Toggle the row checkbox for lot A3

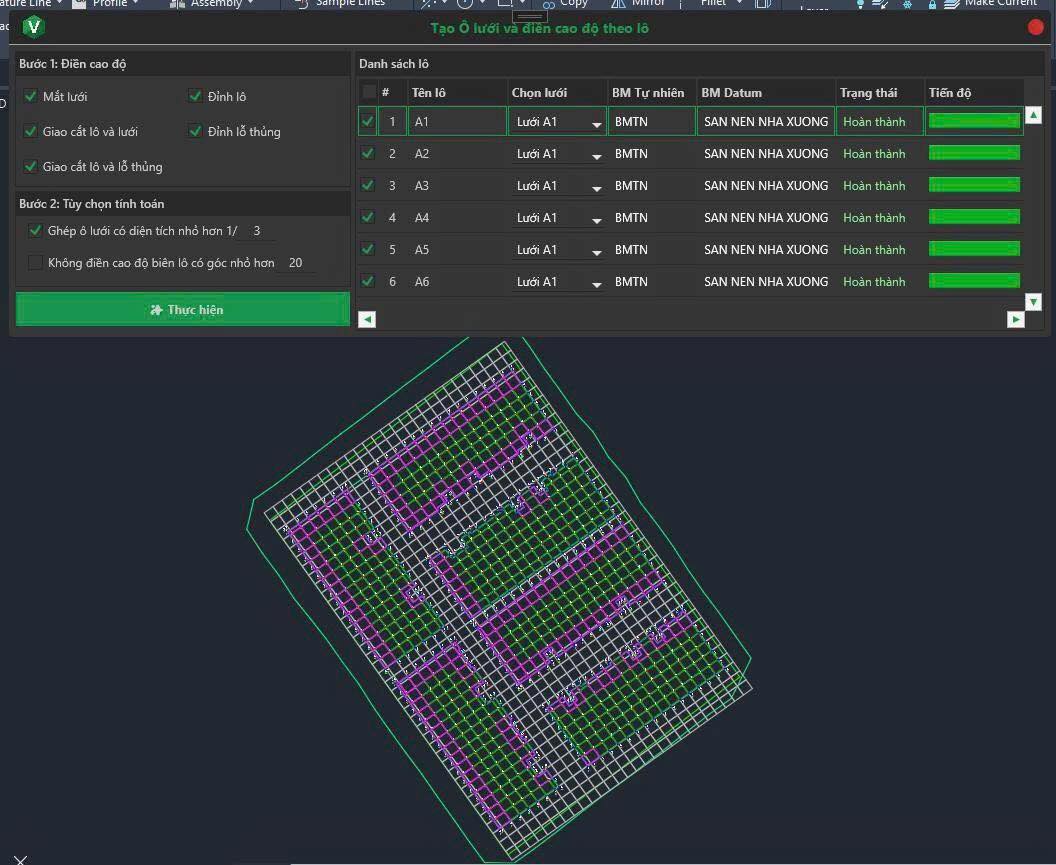[368, 185]
